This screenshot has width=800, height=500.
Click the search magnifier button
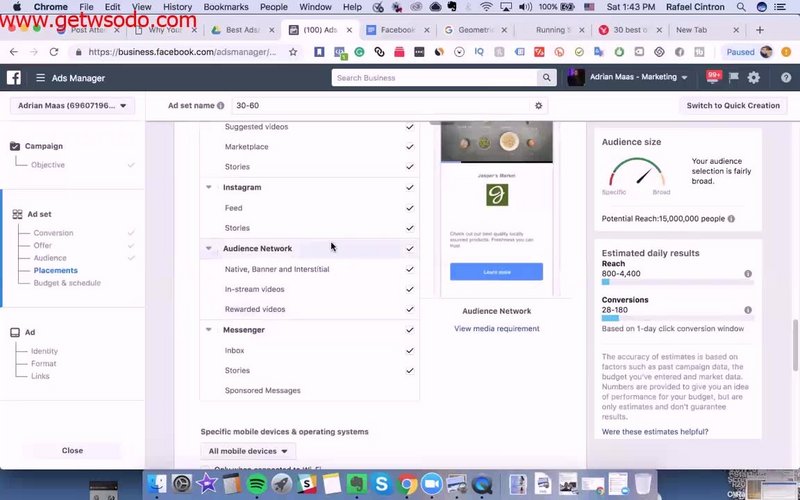pyautogui.click(x=546, y=78)
